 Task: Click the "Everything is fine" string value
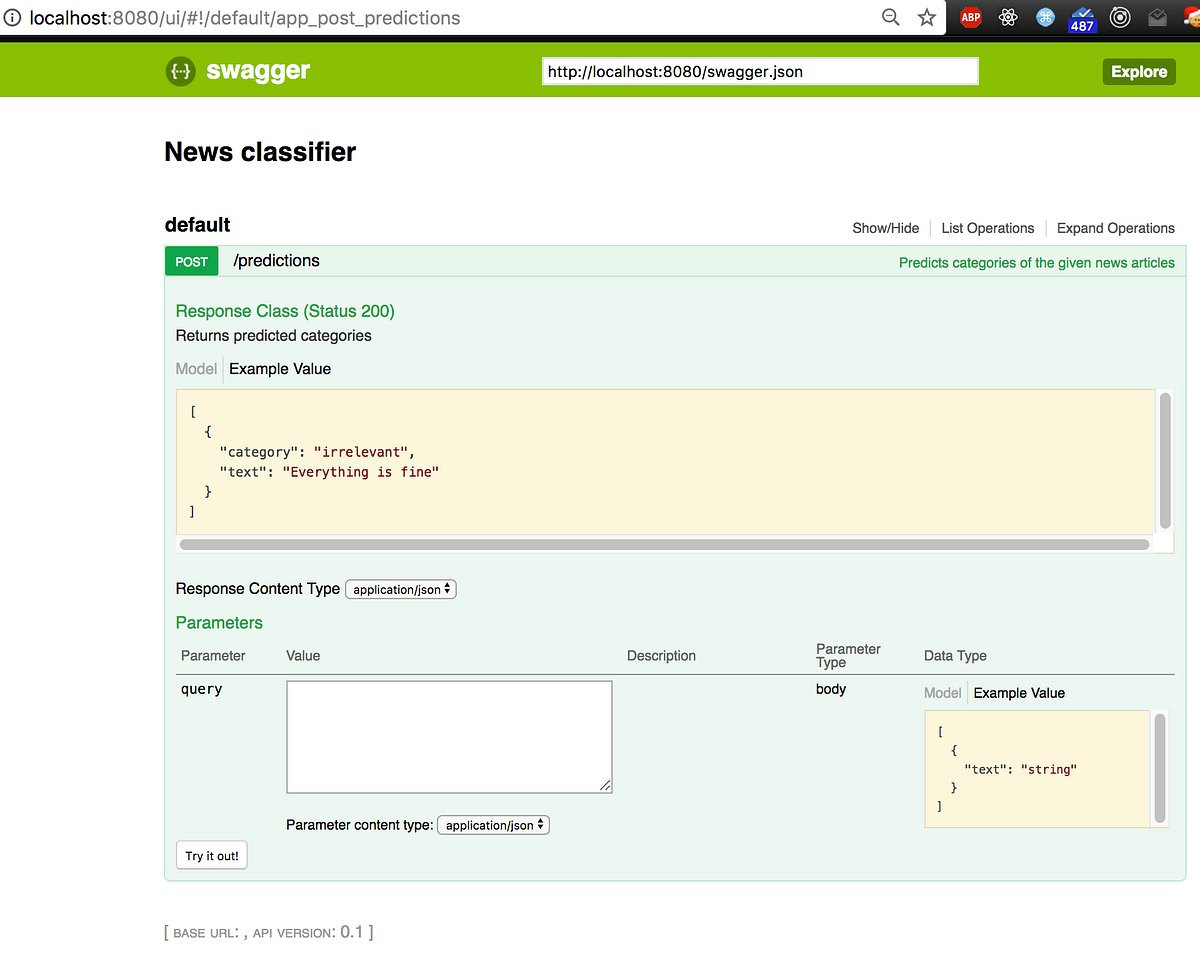(361, 472)
